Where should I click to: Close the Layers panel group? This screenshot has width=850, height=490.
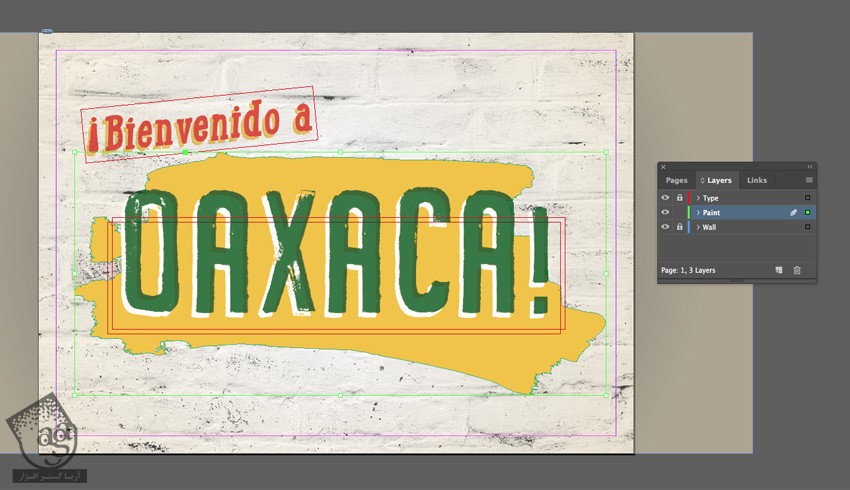coord(663,167)
